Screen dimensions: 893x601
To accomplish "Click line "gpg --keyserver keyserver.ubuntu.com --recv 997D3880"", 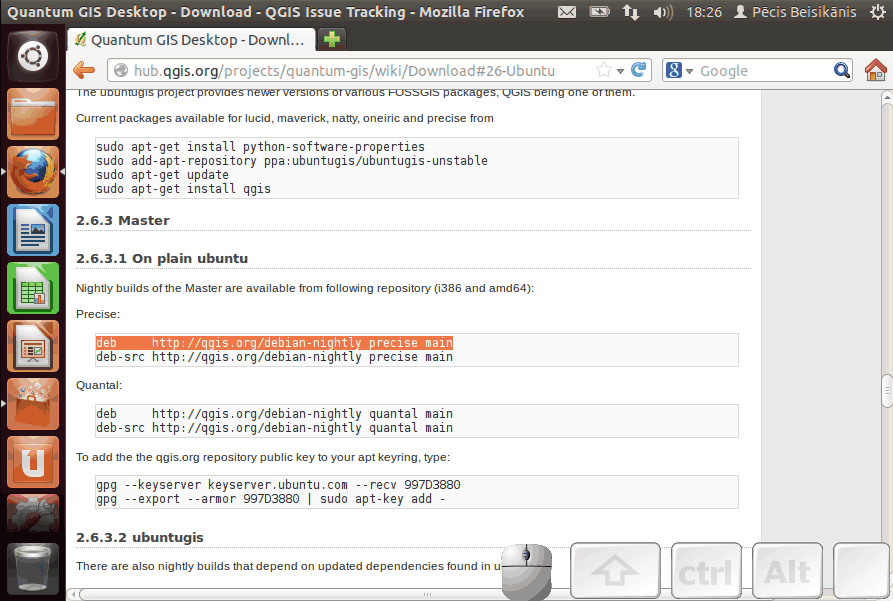I will (x=278, y=485).
